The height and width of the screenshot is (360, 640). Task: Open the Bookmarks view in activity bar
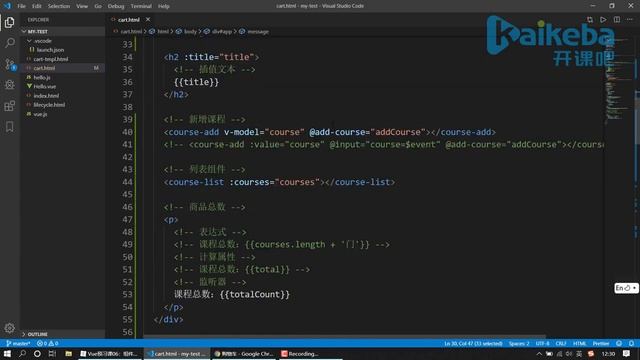(x=9, y=127)
